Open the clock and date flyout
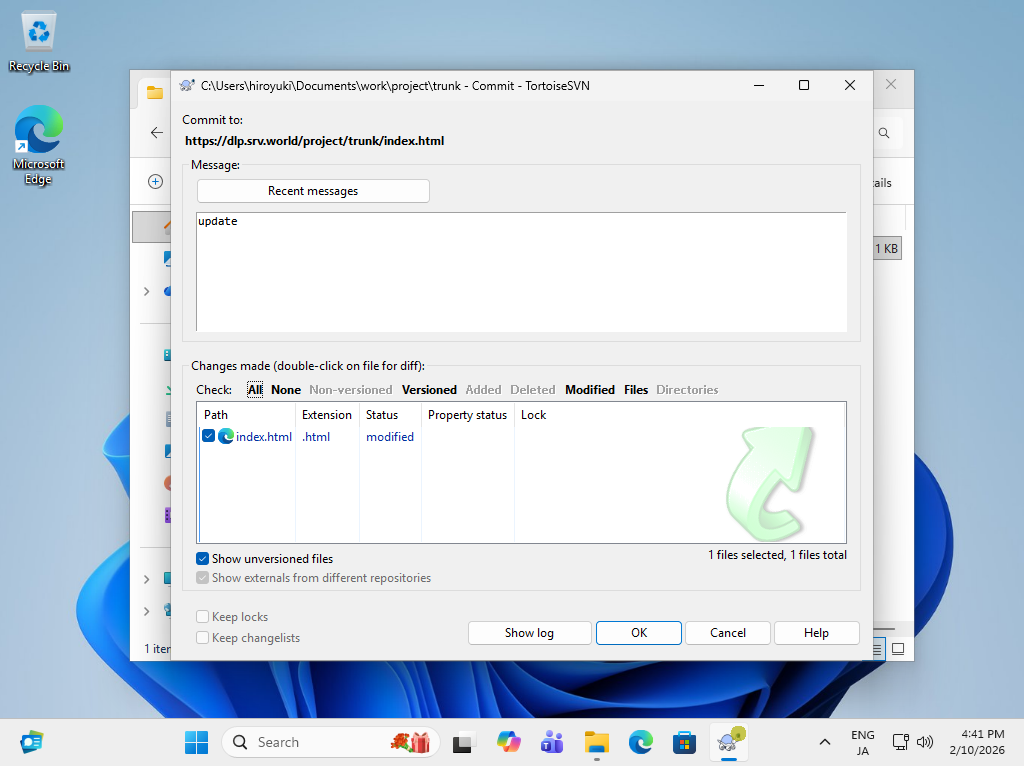Viewport: 1024px width, 766px height. [x=976, y=742]
